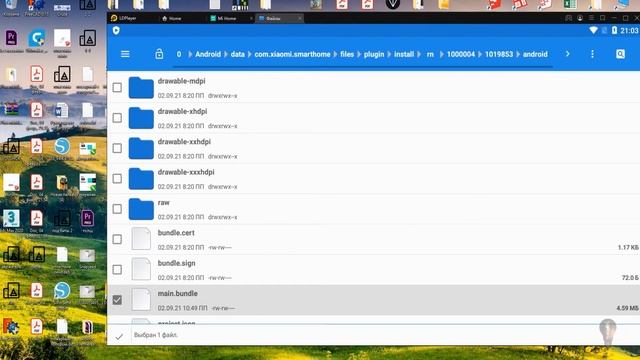The image size is (640, 360).
Task: Click the 4.59 МБ size value
Action: tap(627, 308)
